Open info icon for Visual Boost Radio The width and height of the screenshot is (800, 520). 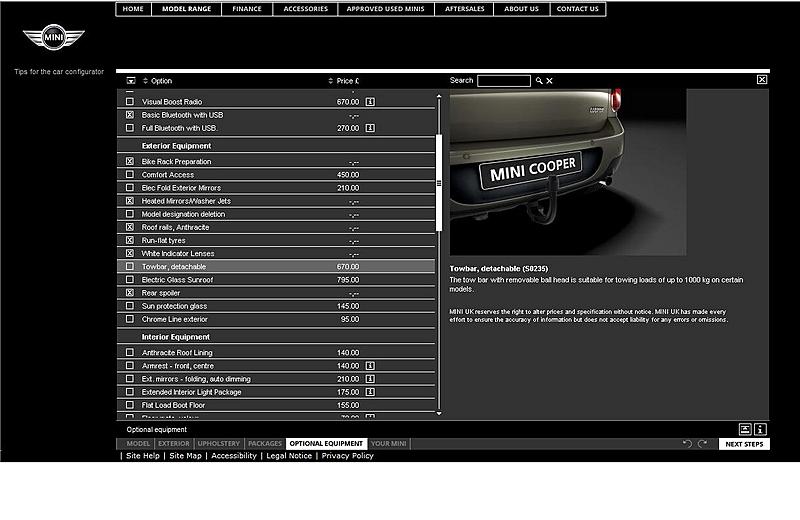369,102
